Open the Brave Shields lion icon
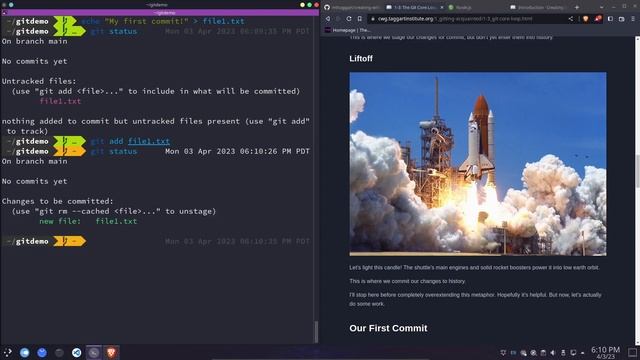This screenshot has width=640, height=360. [x=586, y=19]
